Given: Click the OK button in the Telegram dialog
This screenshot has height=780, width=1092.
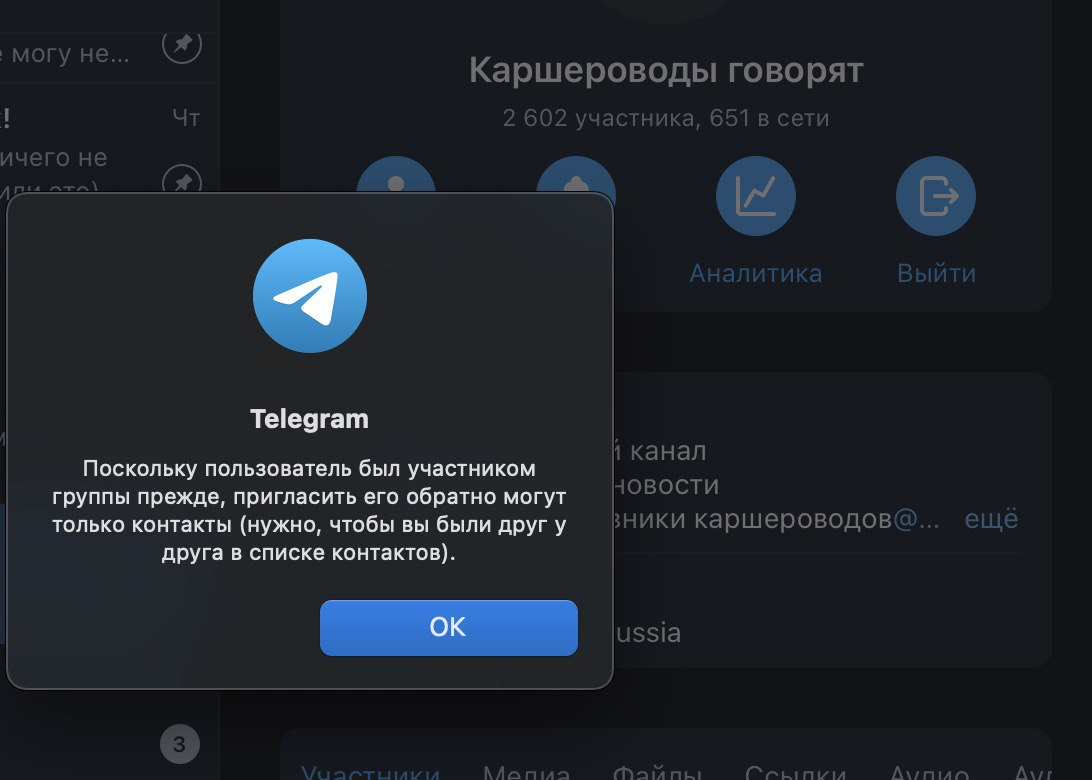Looking at the screenshot, I should [x=448, y=627].
